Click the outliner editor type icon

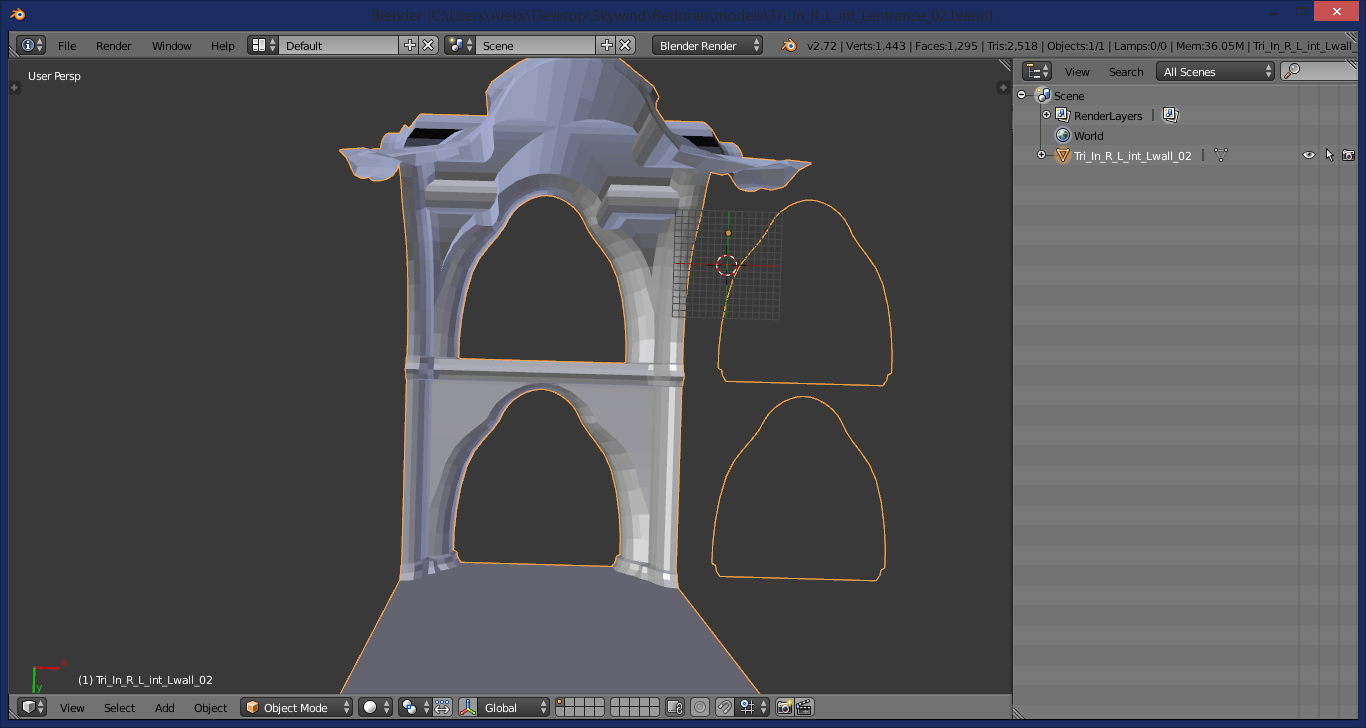pos(1037,71)
